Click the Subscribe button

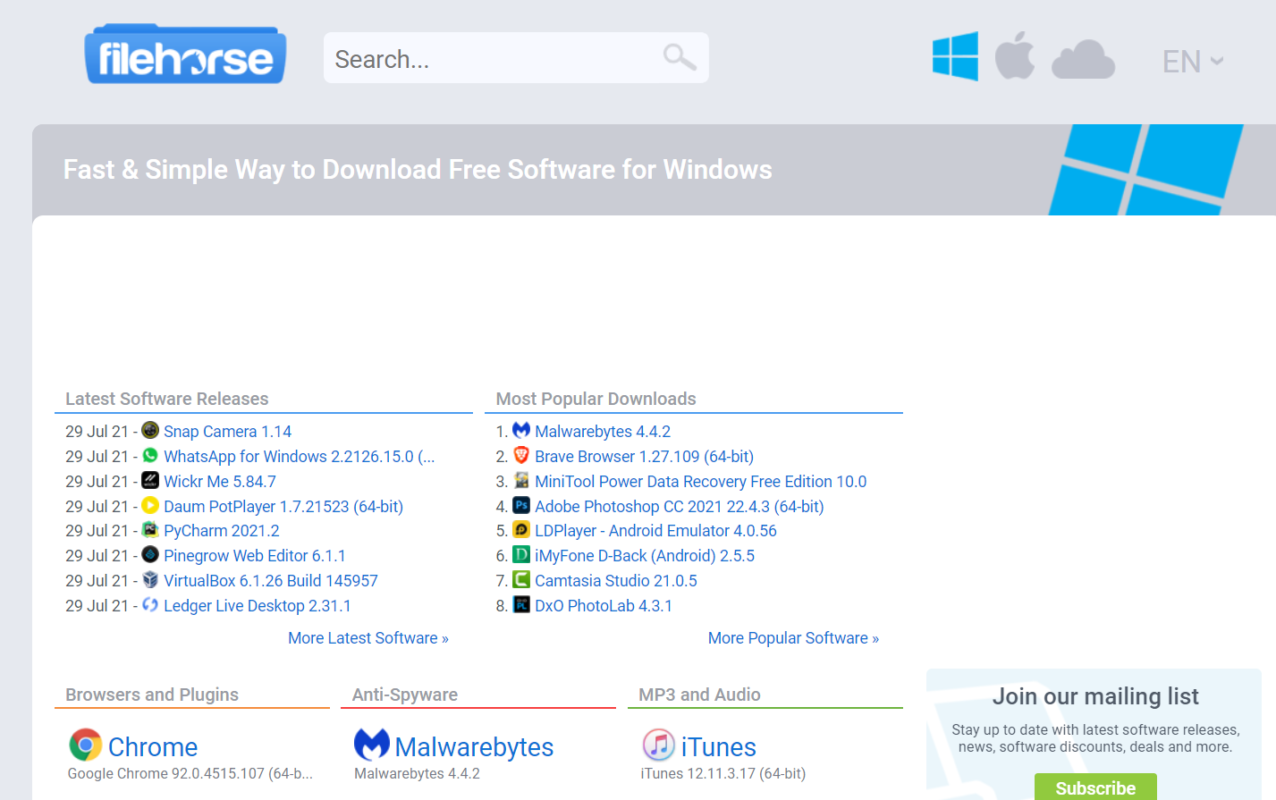pos(1095,787)
